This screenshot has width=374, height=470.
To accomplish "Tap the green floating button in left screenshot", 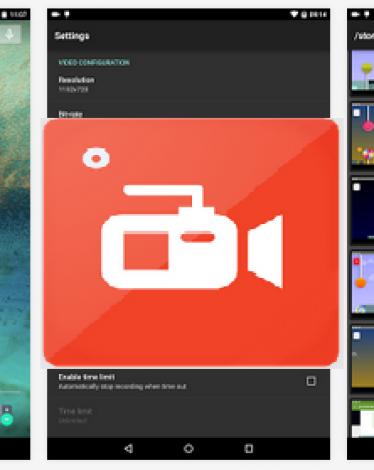I will coord(7,419).
